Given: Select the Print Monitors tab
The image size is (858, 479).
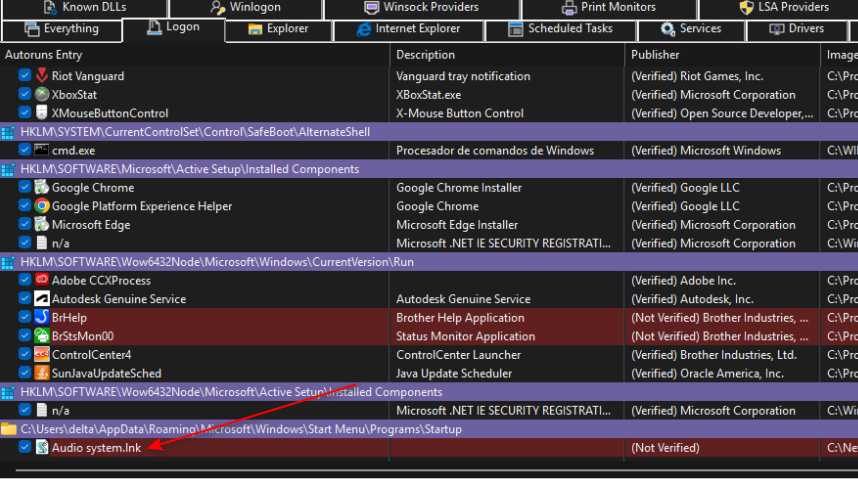Looking at the screenshot, I should coord(609,8).
